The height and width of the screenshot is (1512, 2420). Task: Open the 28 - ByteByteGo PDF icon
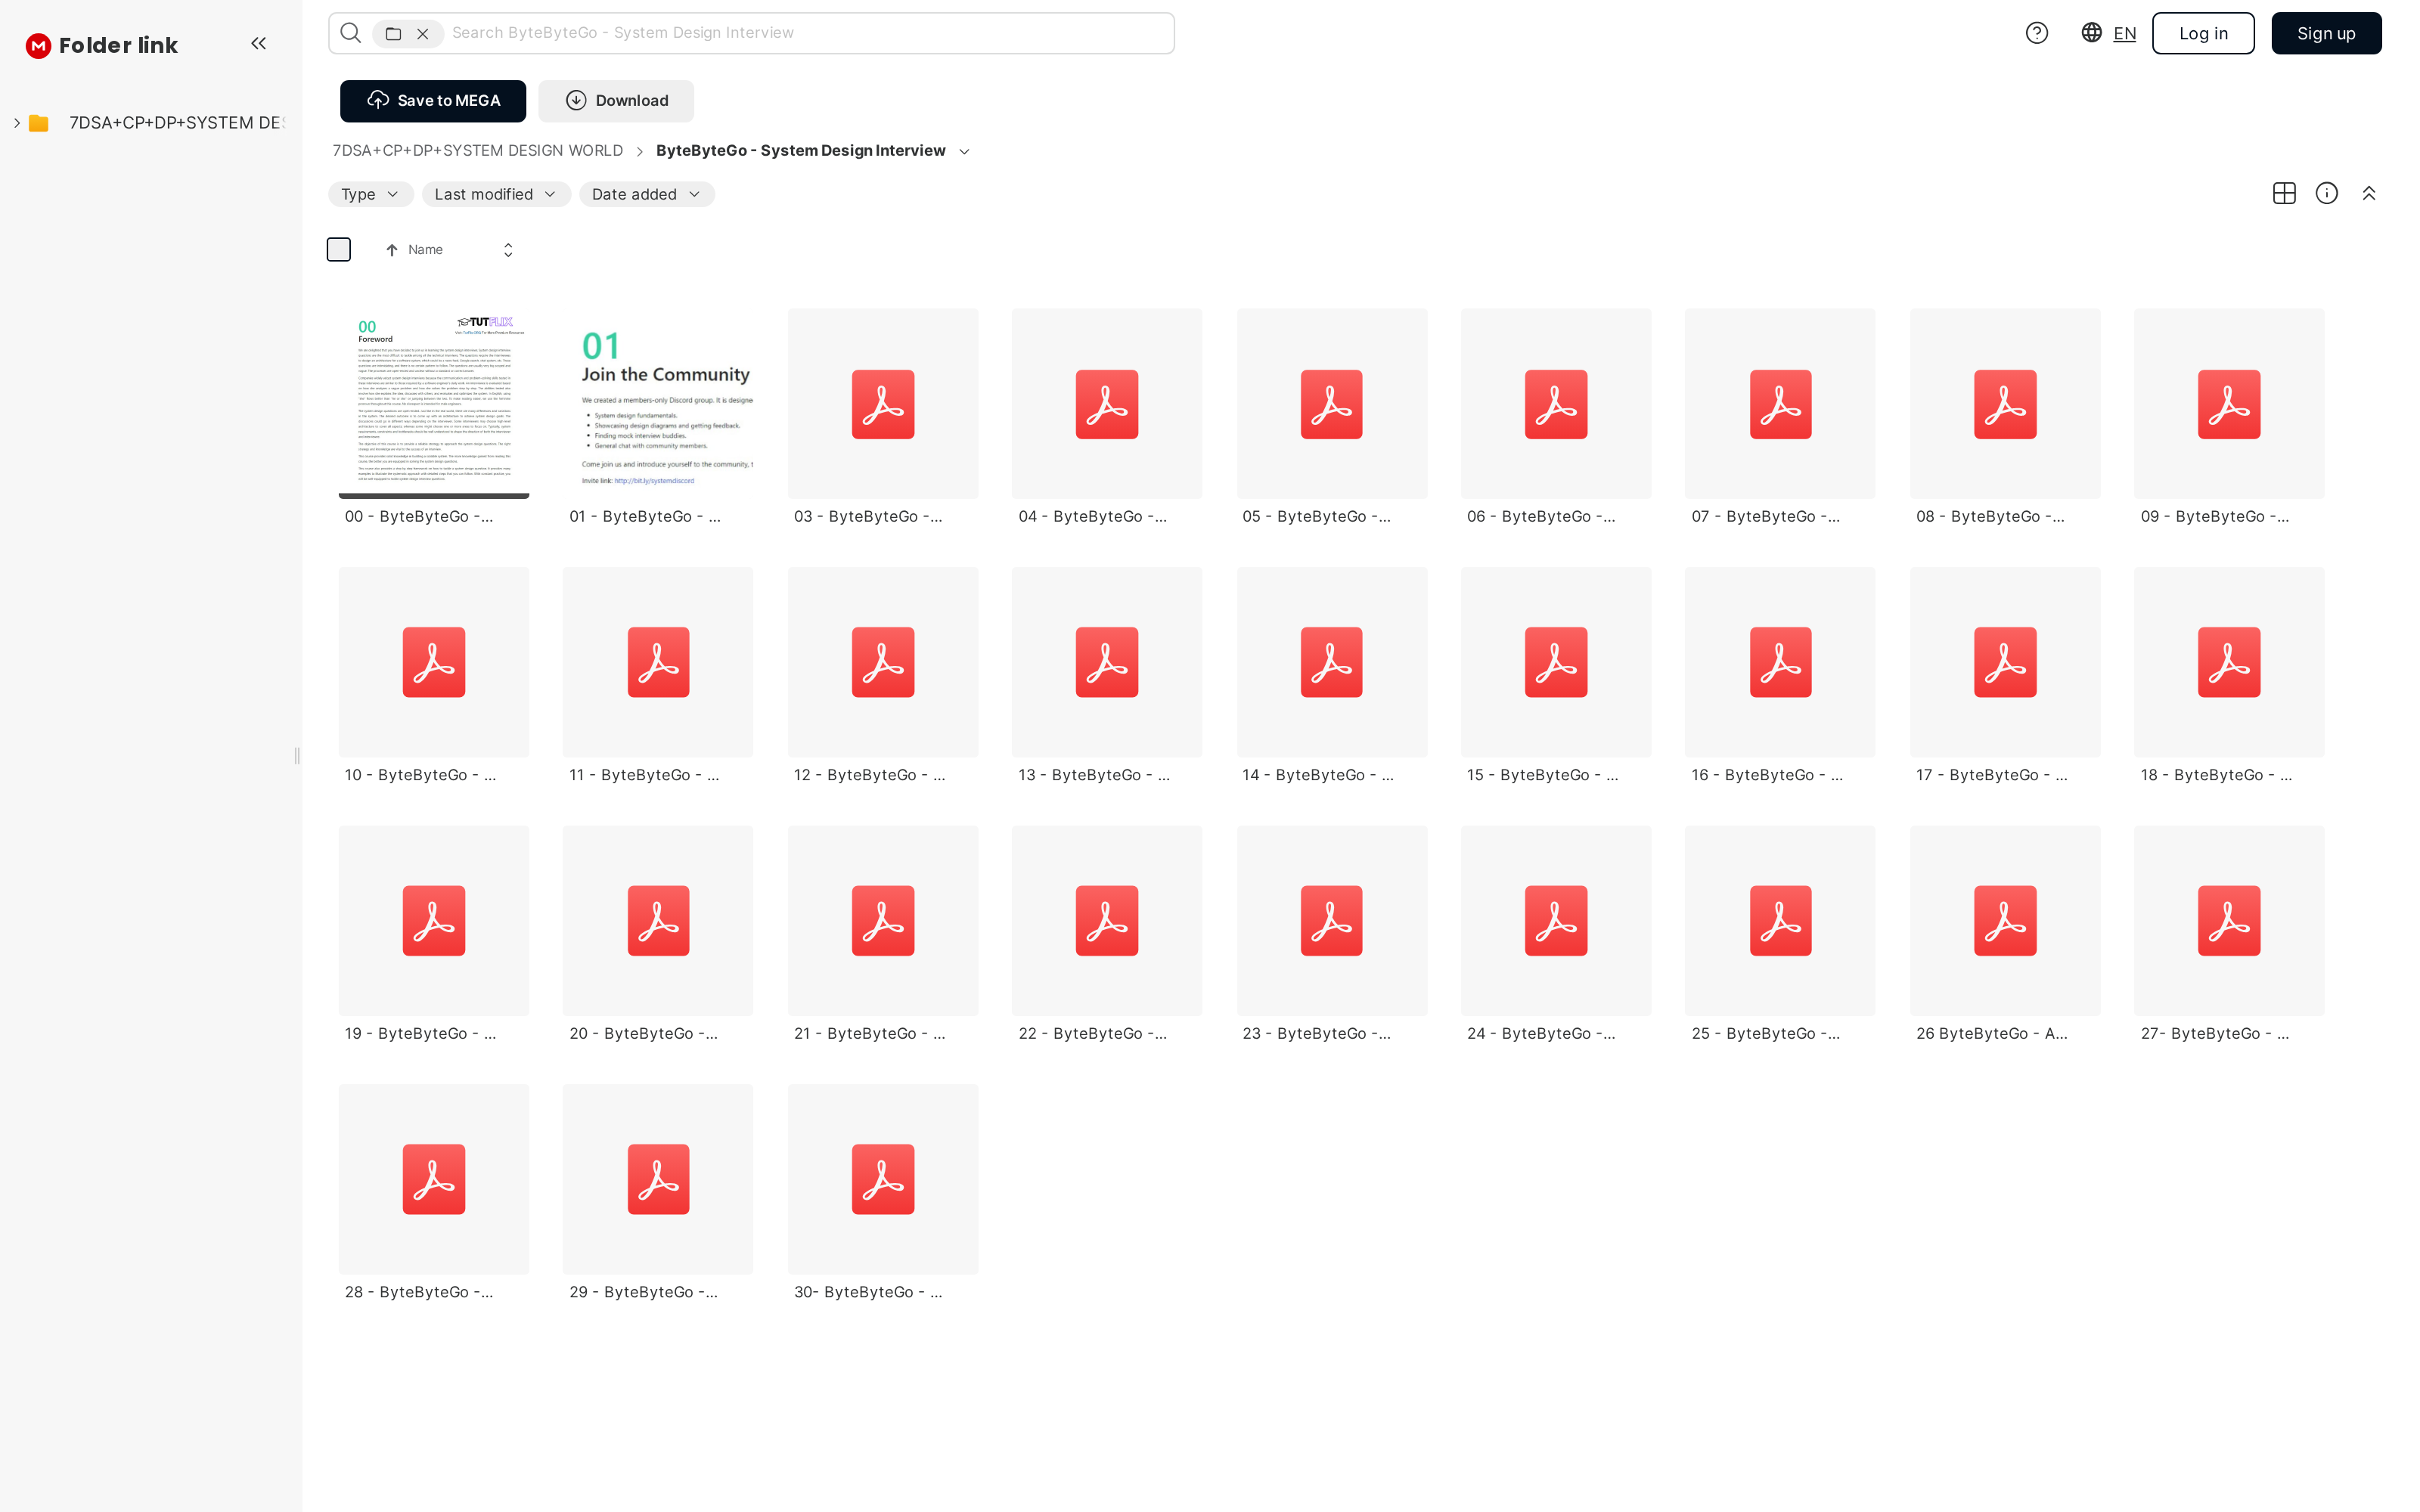coord(434,1179)
